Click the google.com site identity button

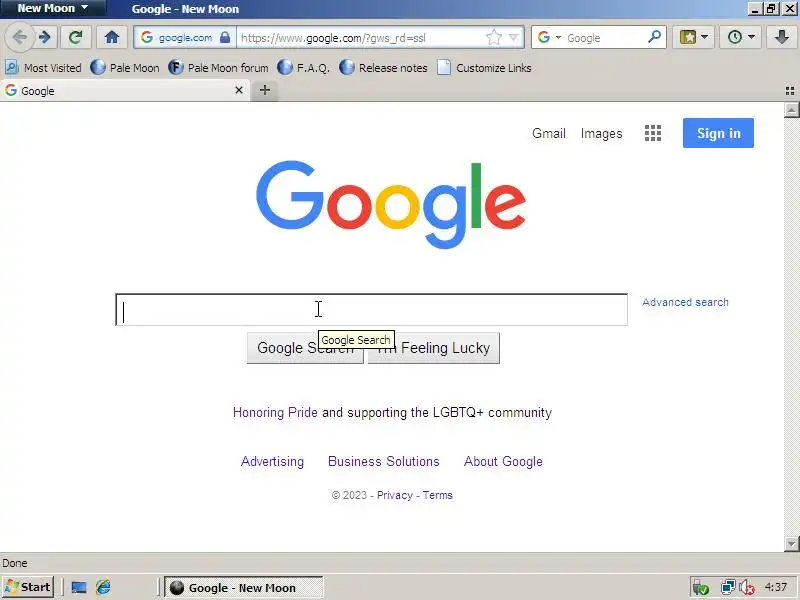[184, 37]
